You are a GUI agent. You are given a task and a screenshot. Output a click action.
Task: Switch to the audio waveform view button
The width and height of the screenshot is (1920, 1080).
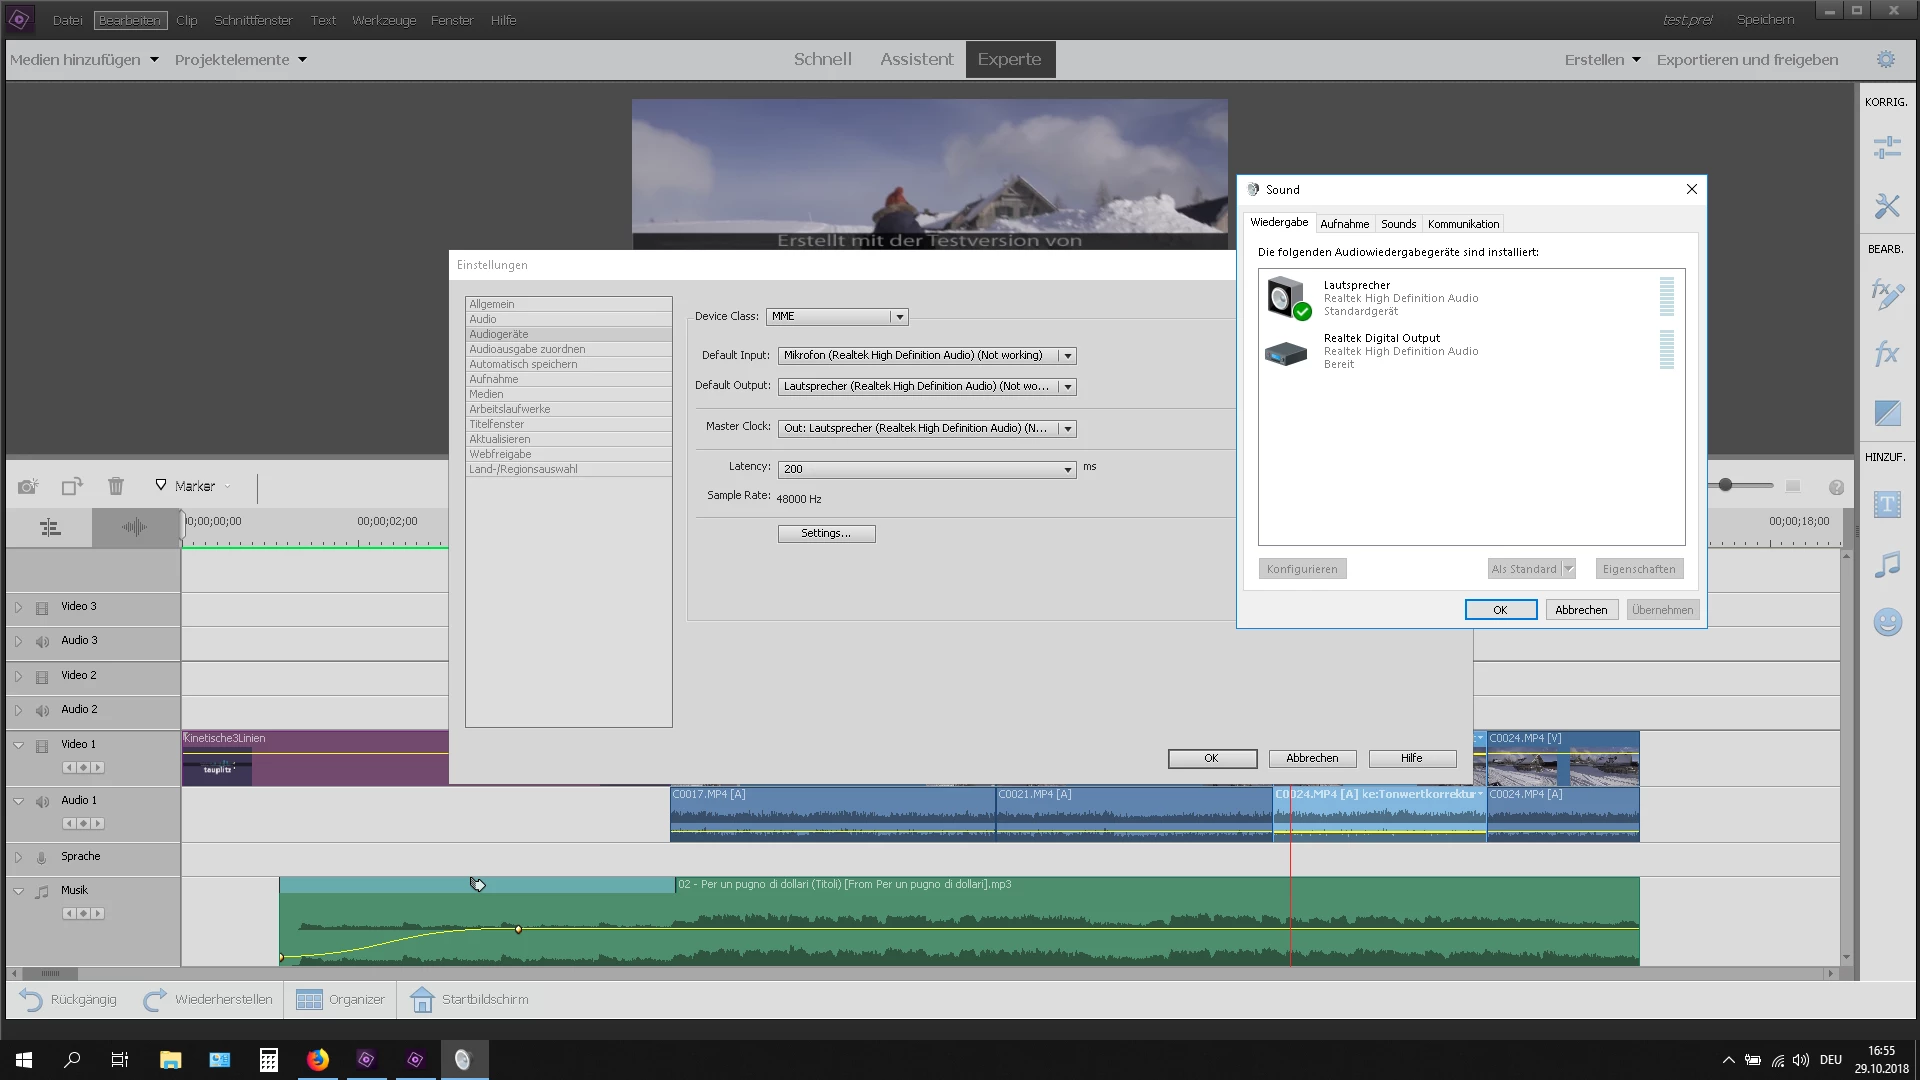(135, 527)
